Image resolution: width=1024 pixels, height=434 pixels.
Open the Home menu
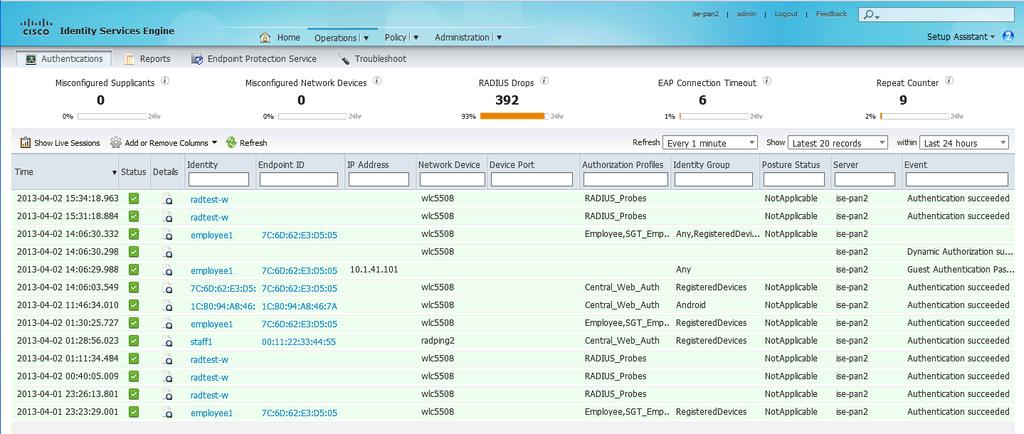[280, 38]
